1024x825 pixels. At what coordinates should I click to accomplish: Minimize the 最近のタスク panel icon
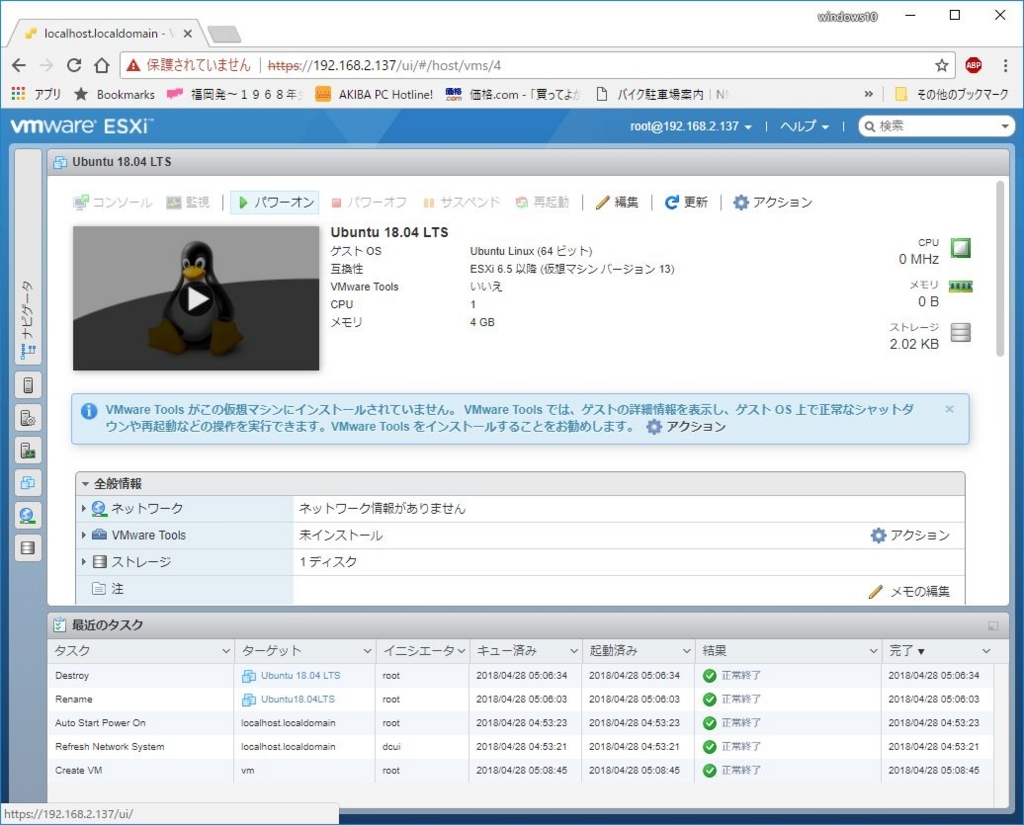(x=993, y=626)
